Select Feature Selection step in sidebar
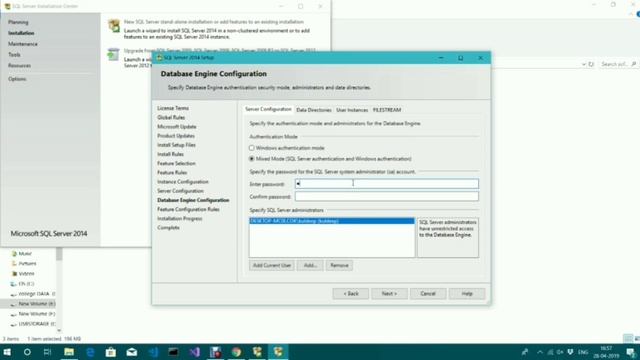The height and width of the screenshot is (360, 640). coord(176,163)
